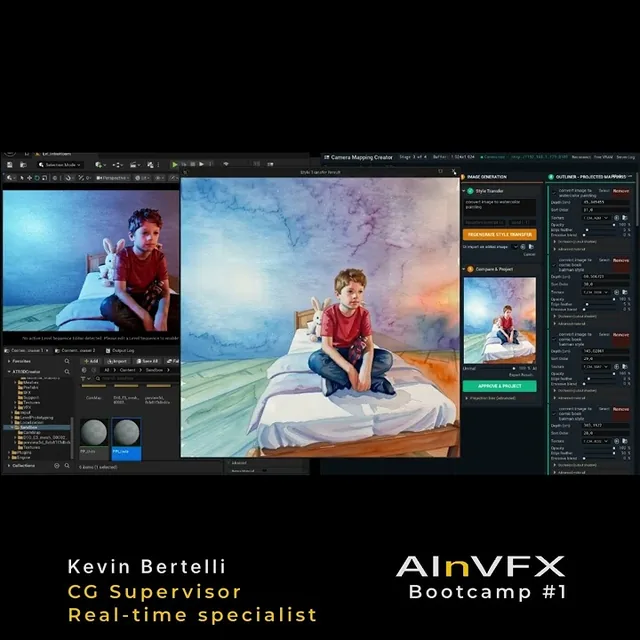The width and height of the screenshot is (640, 640).
Task: Click Export Result link
Action: [x=521, y=375]
